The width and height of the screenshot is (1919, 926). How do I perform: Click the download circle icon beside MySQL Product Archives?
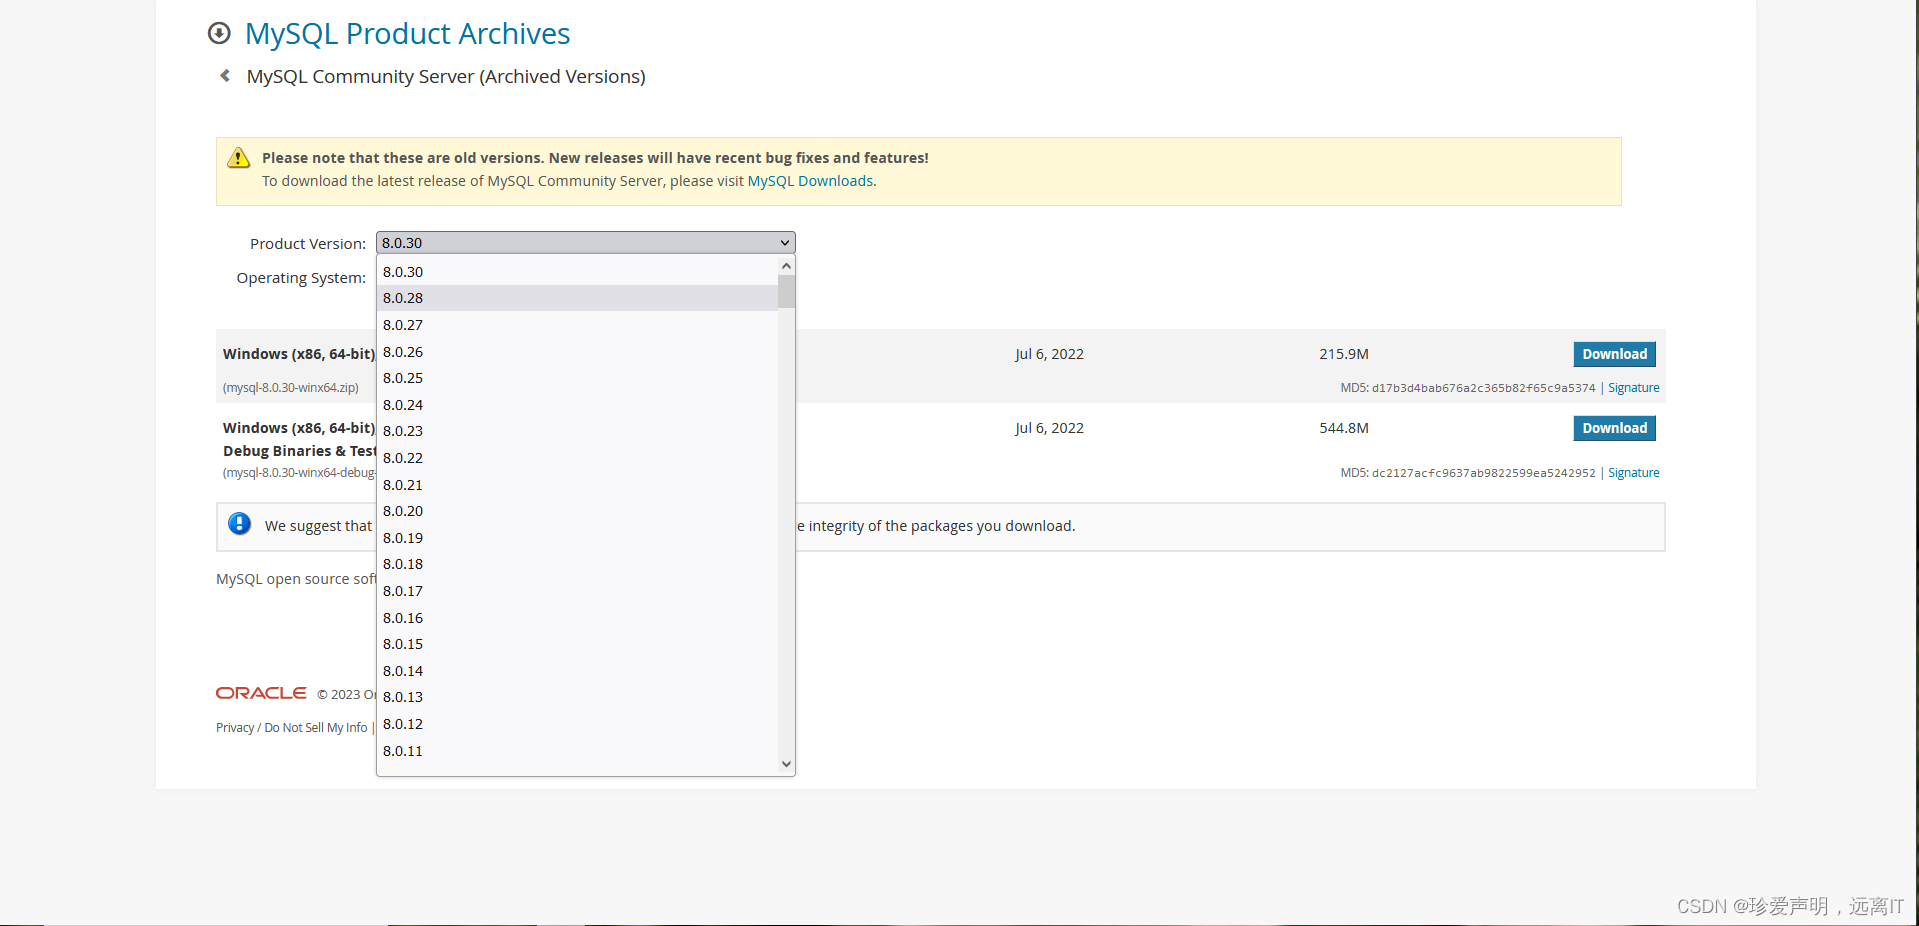click(x=219, y=33)
